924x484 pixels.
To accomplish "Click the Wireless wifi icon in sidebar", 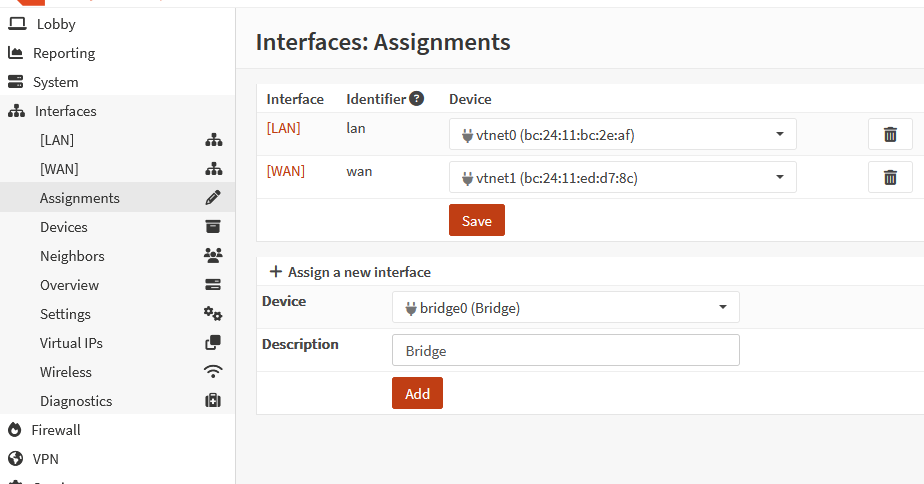I will tap(212, 372).
